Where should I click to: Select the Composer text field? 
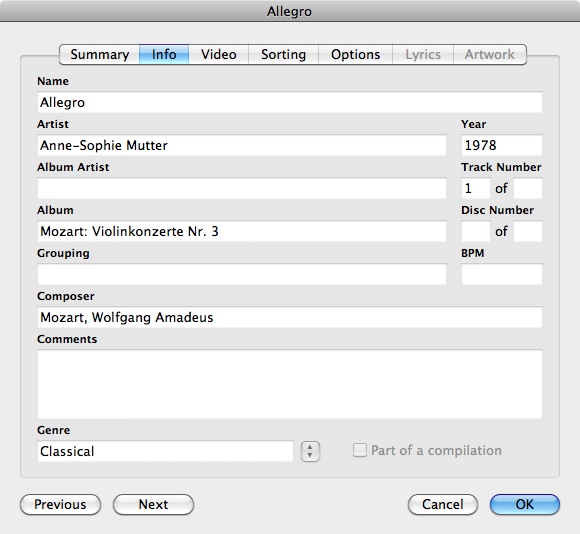click(x=290, y=317)
